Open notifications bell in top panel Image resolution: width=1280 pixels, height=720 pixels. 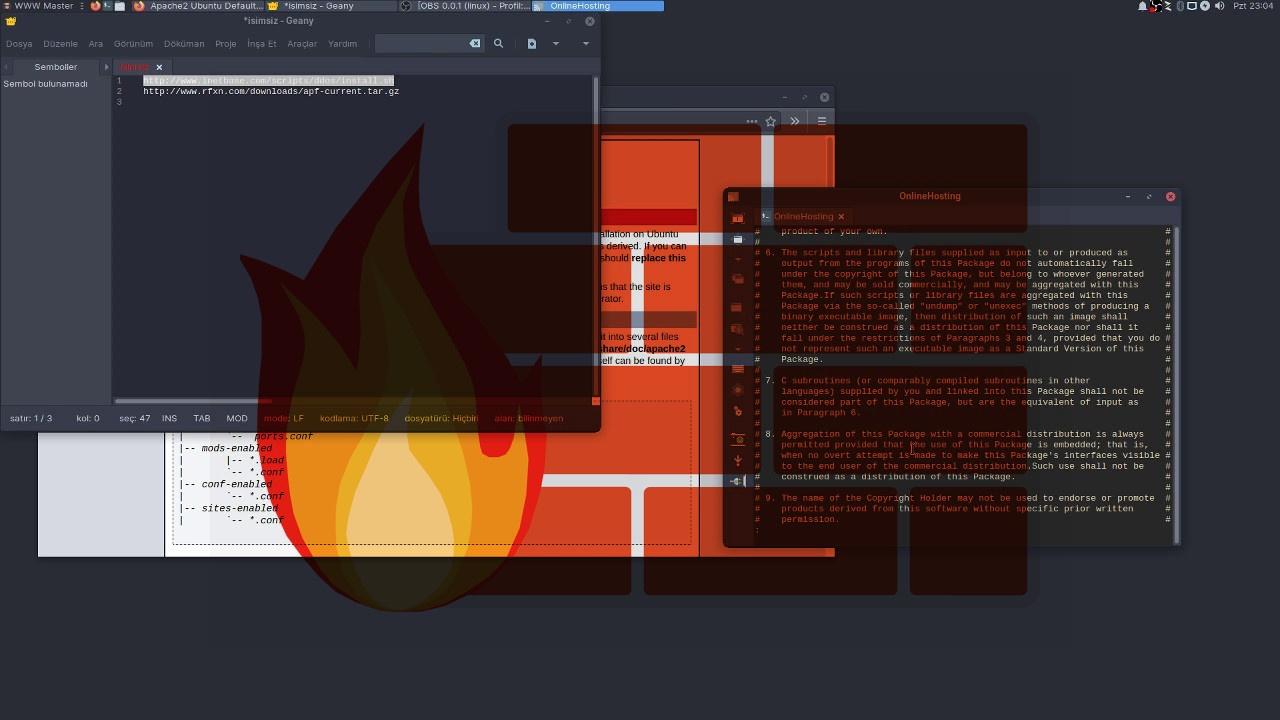tap(1142, 6)
